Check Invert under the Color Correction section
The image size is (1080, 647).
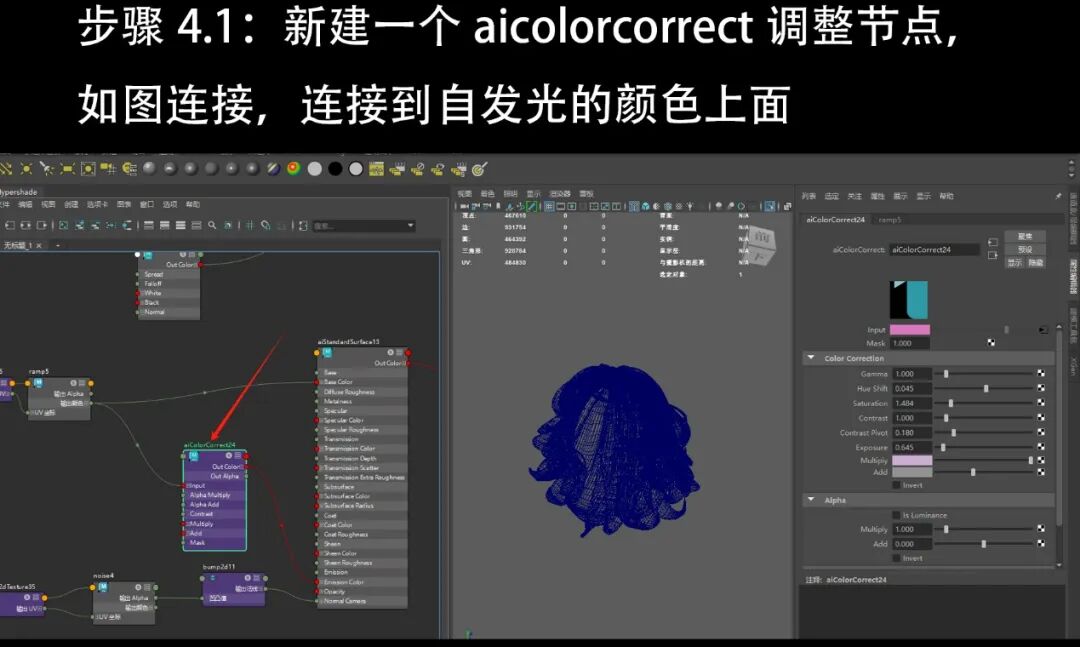coord(896,485)
